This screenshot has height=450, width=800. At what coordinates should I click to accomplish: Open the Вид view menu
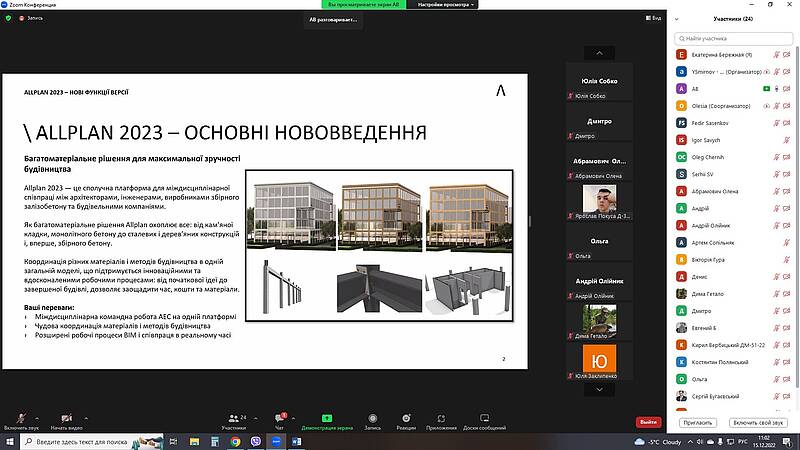click(x=653, y=18)
